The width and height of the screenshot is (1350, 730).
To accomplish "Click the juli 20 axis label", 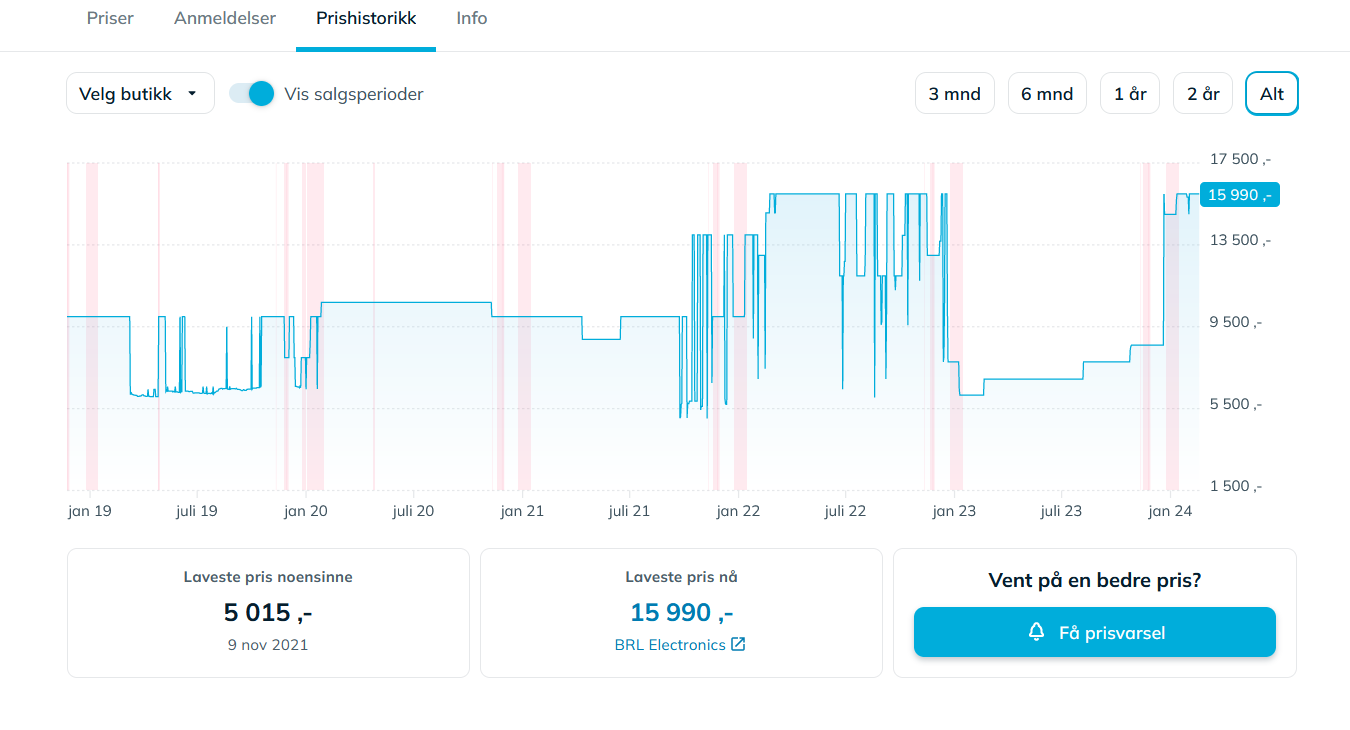I will tap(413, 511).
